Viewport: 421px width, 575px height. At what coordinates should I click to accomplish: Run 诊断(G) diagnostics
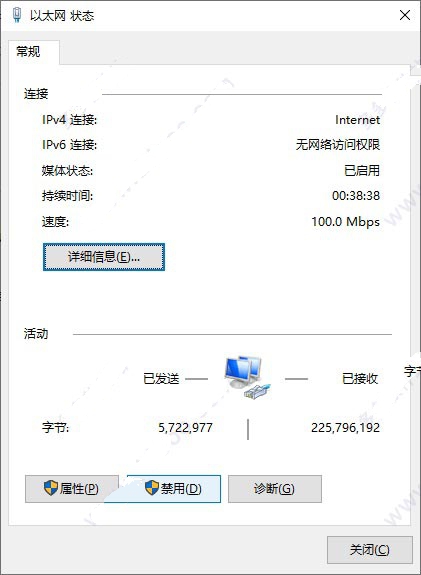coord(275,489)
